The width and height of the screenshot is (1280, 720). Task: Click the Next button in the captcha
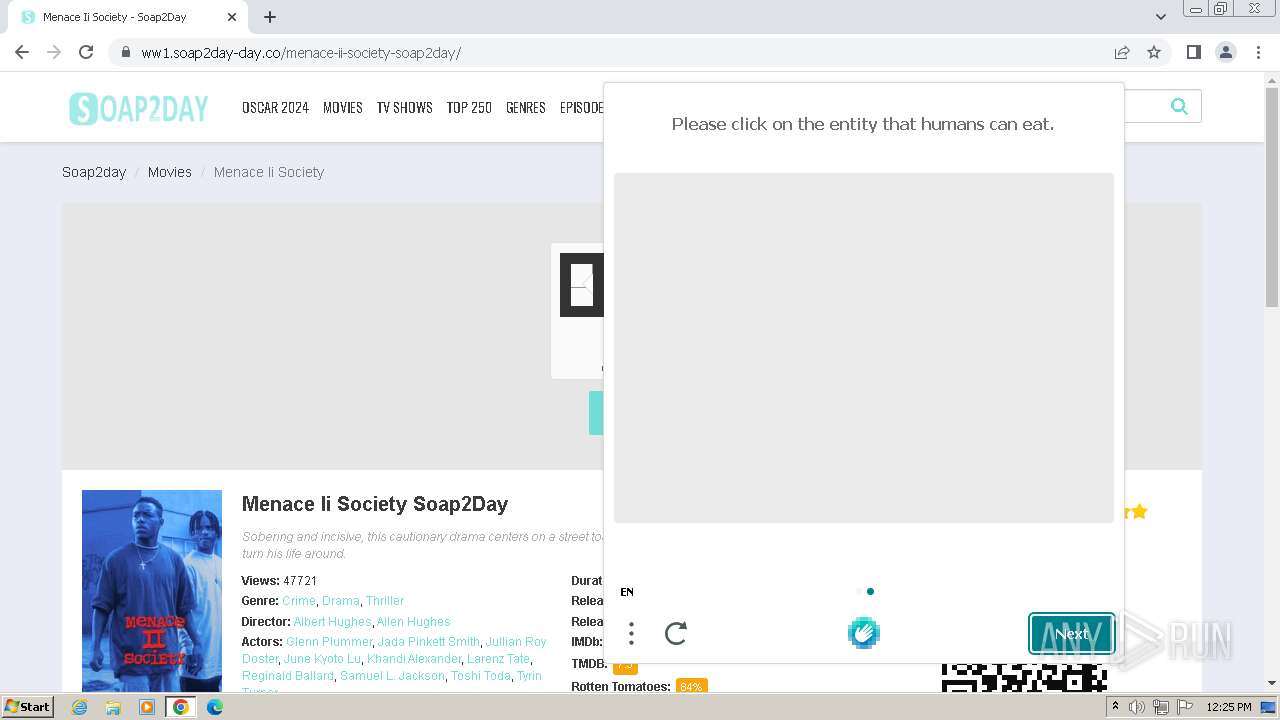point(1072,633)
